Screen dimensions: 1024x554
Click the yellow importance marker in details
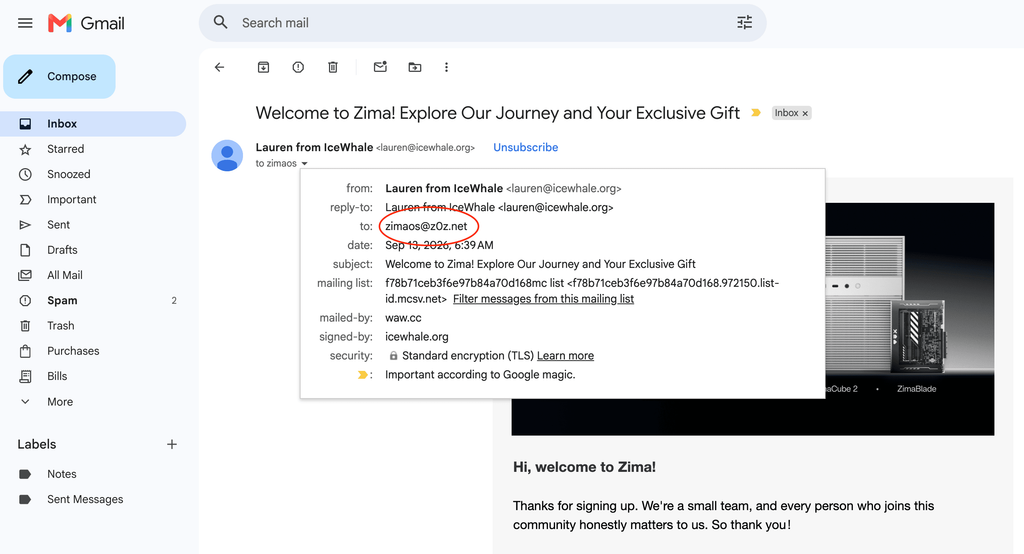pyautogui.click(x=362, y=375)
